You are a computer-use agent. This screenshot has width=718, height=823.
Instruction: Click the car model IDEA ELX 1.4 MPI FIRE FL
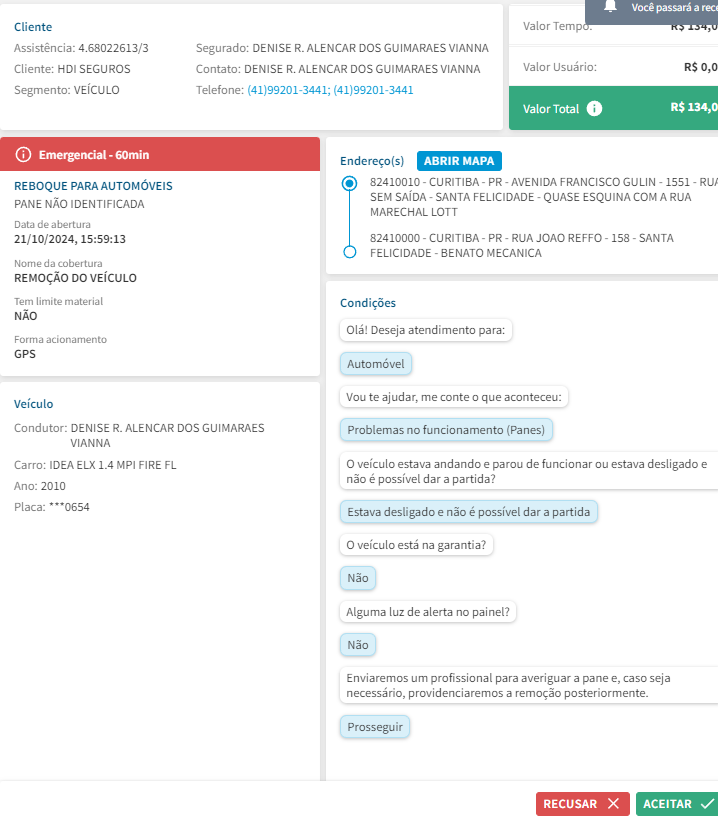tap(113, 465)
